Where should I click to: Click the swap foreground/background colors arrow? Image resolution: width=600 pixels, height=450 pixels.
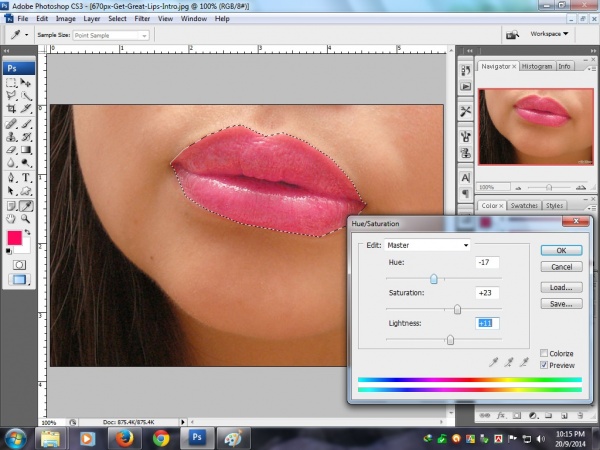click(29, 231)
